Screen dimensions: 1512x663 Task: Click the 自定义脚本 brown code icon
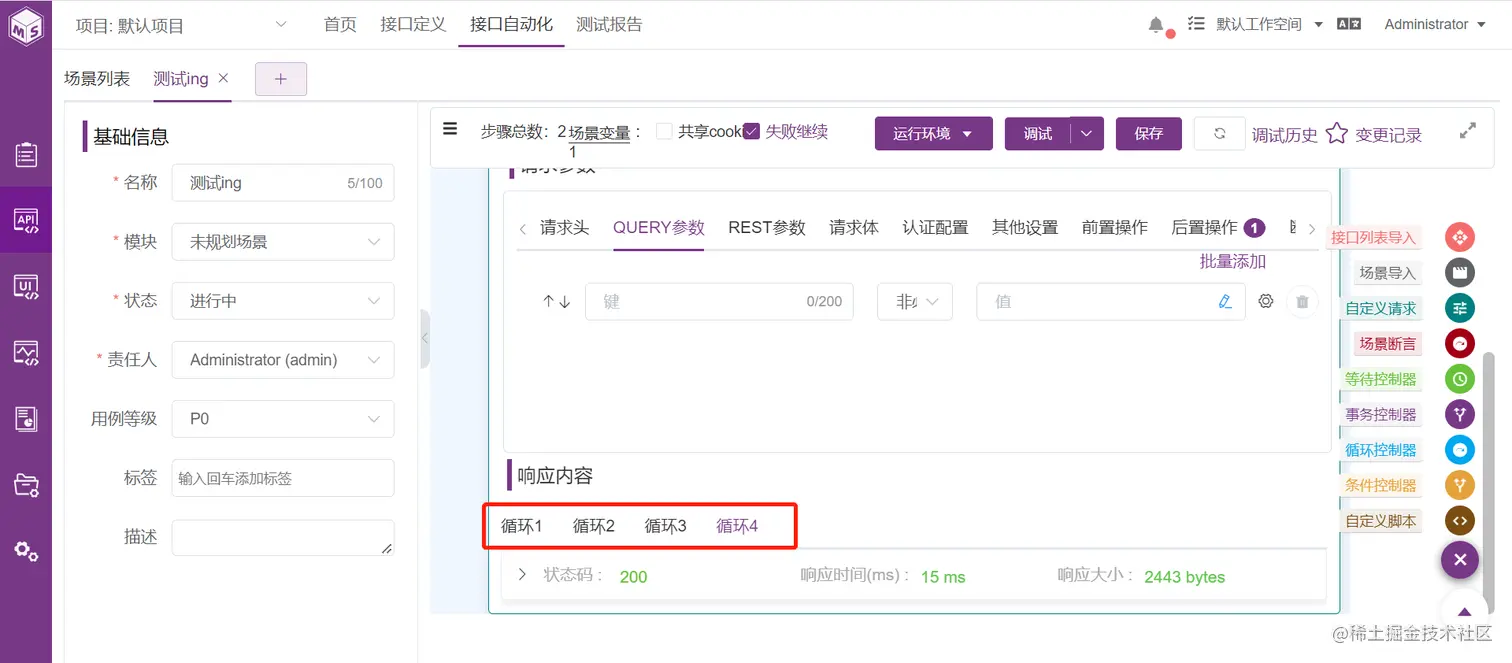point(1460,521)
